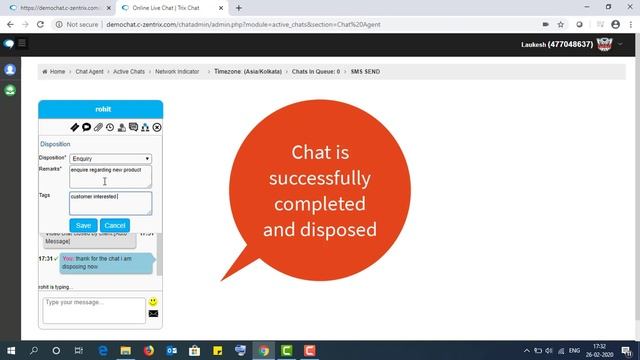Toggle the hamburger menu icon in header

(22, 43)
